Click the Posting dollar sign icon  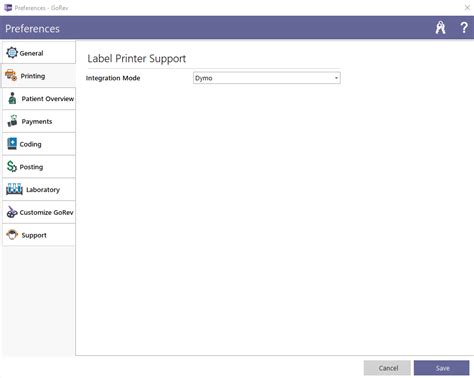pos(12,166)
